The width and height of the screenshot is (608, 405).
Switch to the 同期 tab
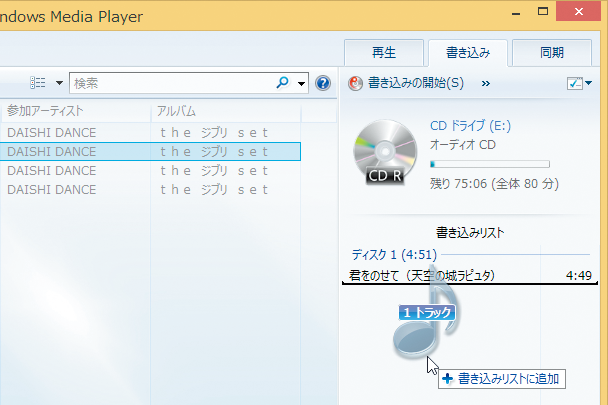tap(552, 52)
